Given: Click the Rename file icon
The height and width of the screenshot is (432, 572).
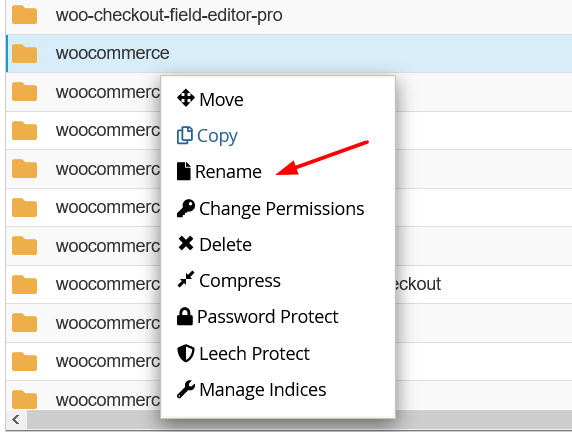Looking at the screenshot, I should 184,171.
